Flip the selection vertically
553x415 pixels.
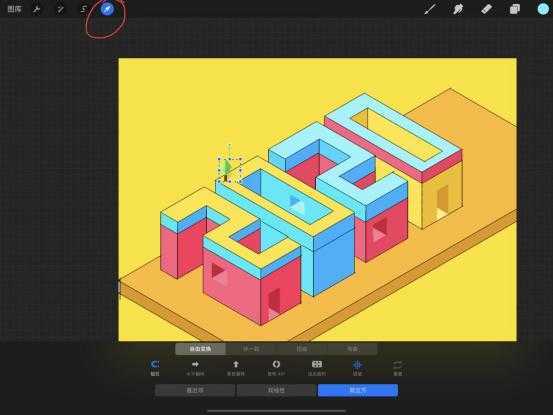pyautogui.click(x=236, y=368)
